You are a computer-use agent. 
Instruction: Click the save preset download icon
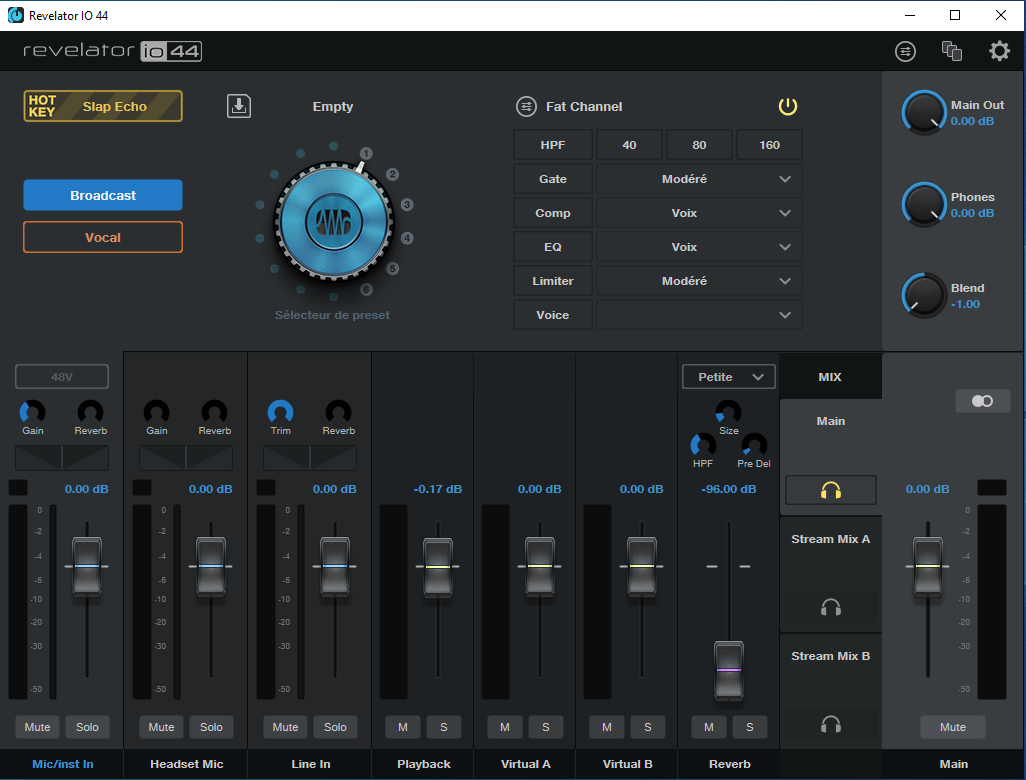pos(239,106)
